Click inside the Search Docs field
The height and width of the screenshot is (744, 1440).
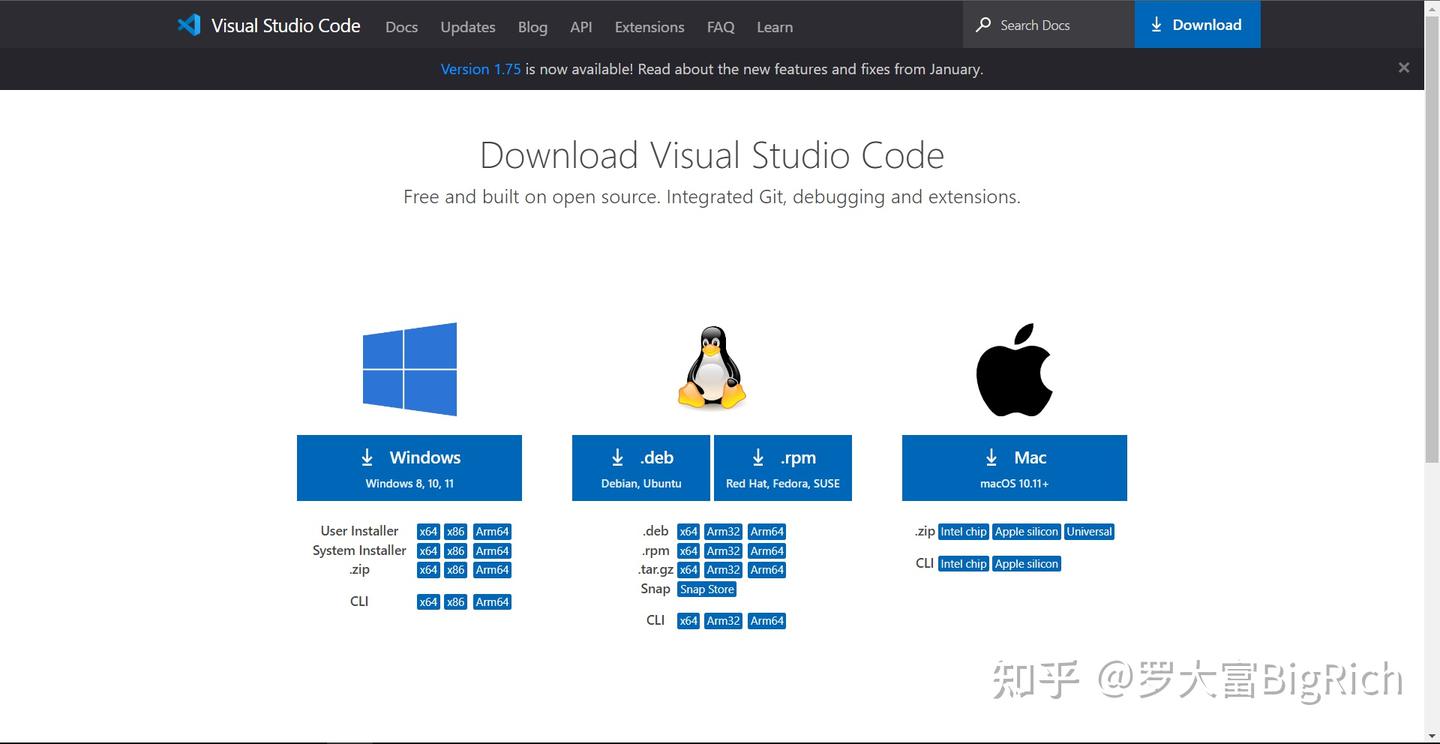click(1040, 24)
